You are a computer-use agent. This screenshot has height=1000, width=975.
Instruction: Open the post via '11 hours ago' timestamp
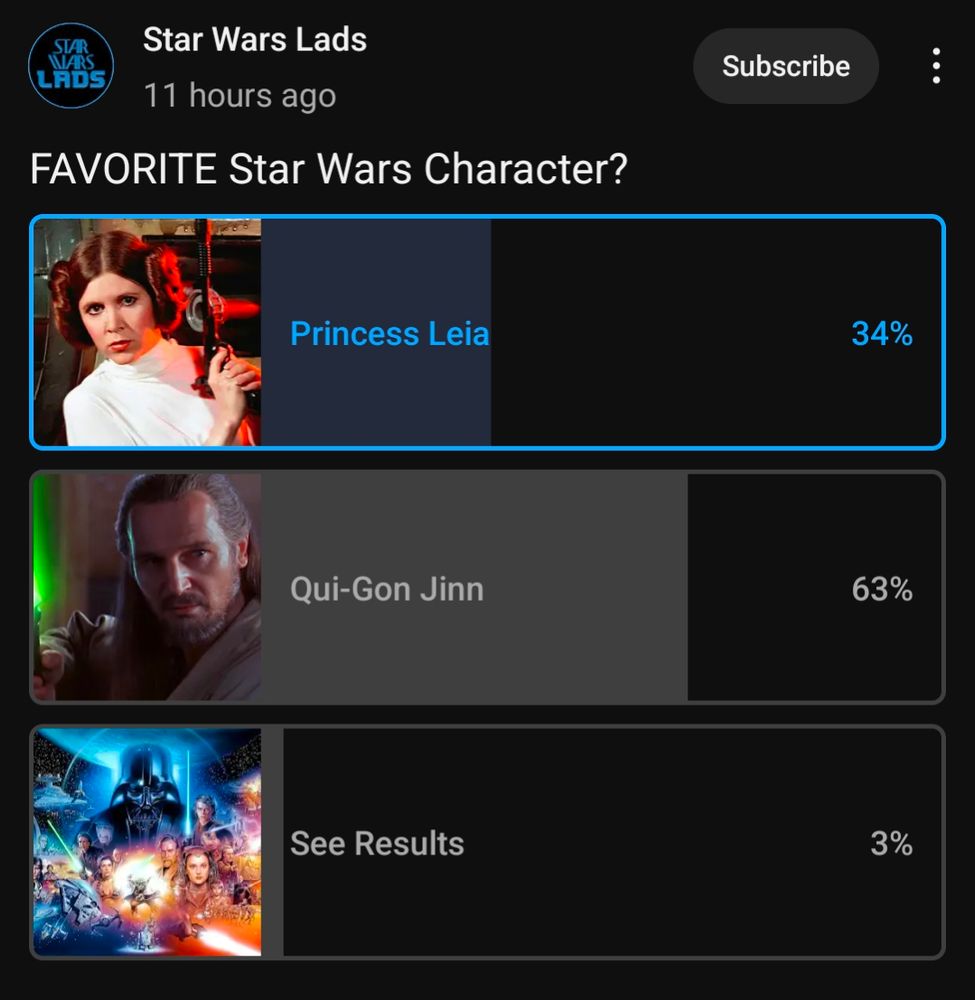[240, 96]
